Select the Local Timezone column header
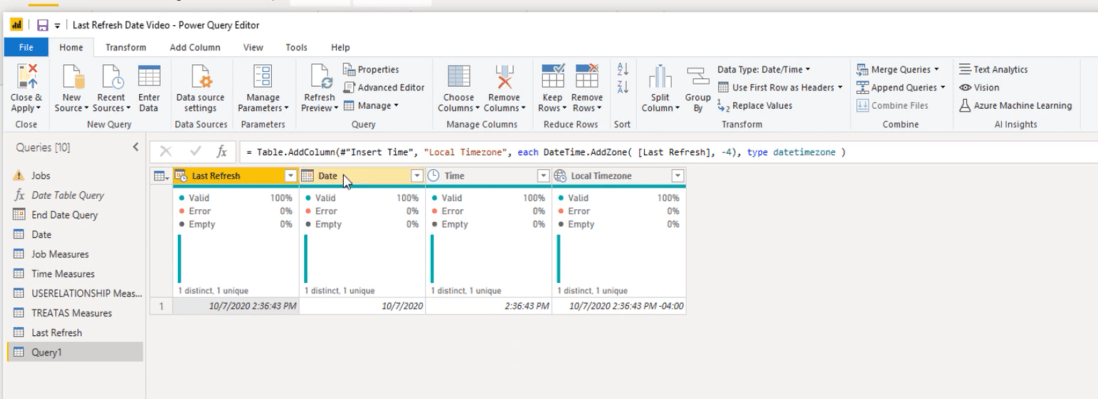Viewport: 1098px width, 399px height. tap(618, 176)
